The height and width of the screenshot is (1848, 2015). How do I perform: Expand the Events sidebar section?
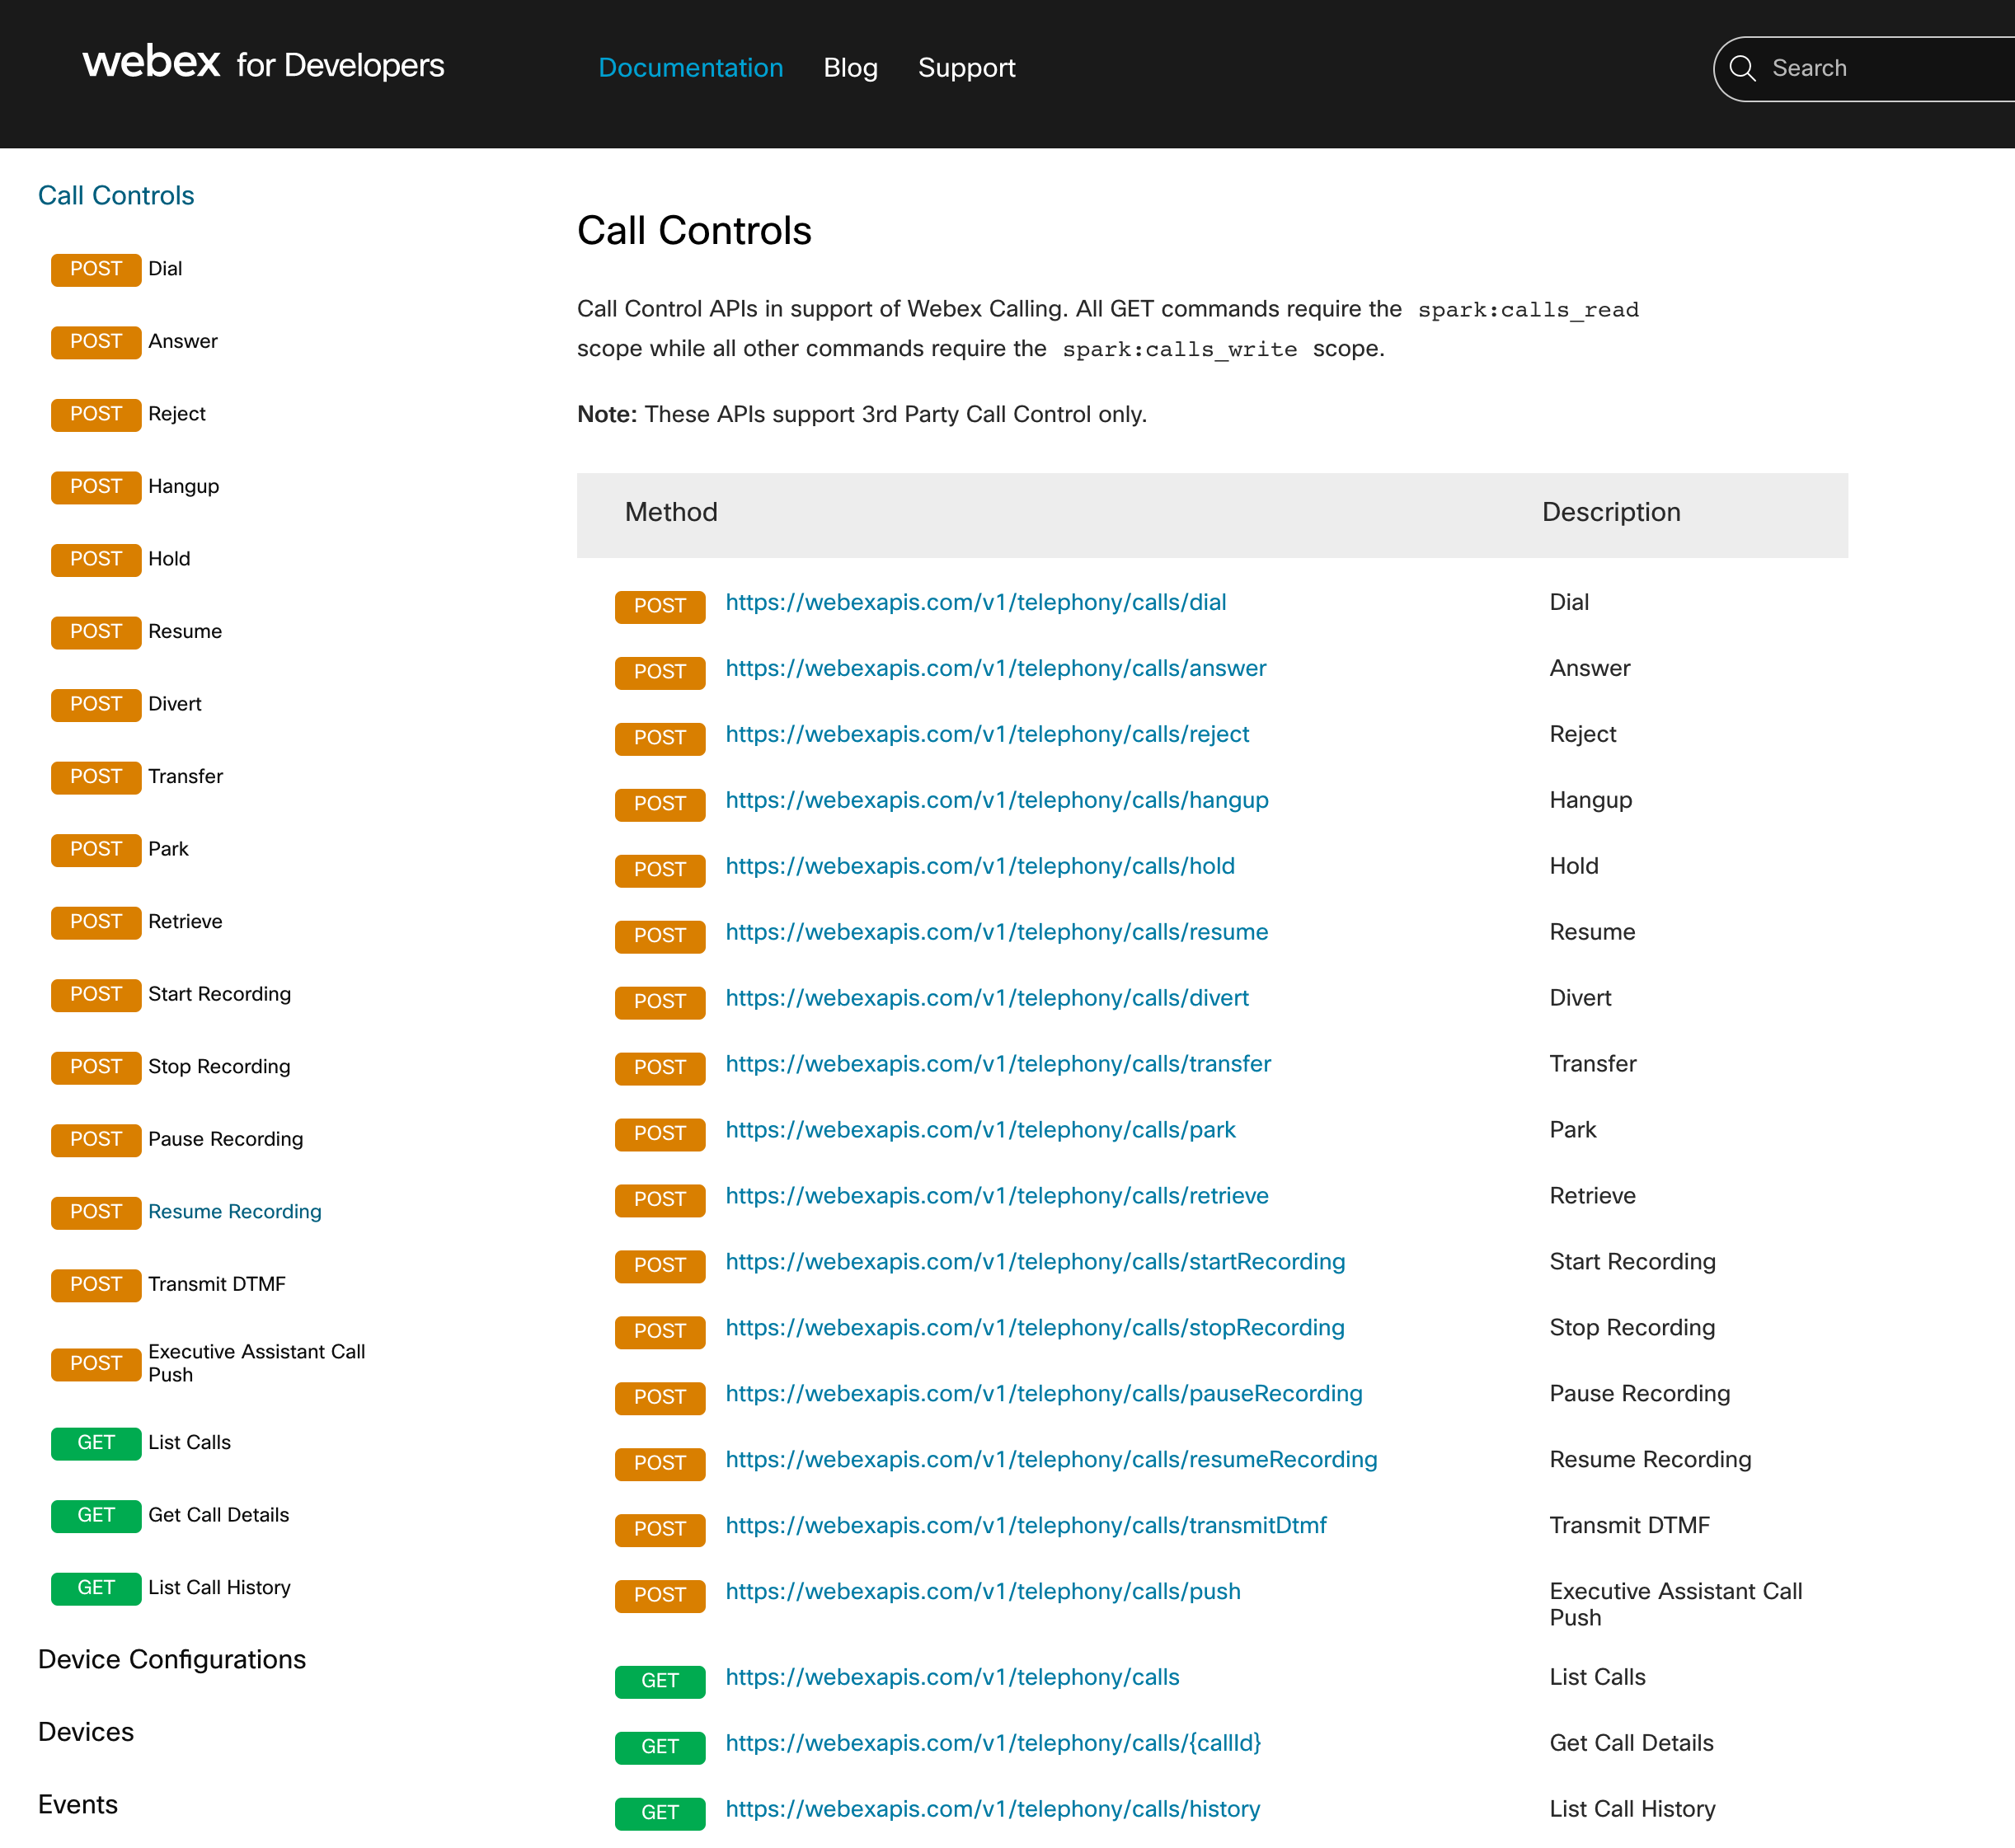pyautogui.click(x=78, y=1805)
